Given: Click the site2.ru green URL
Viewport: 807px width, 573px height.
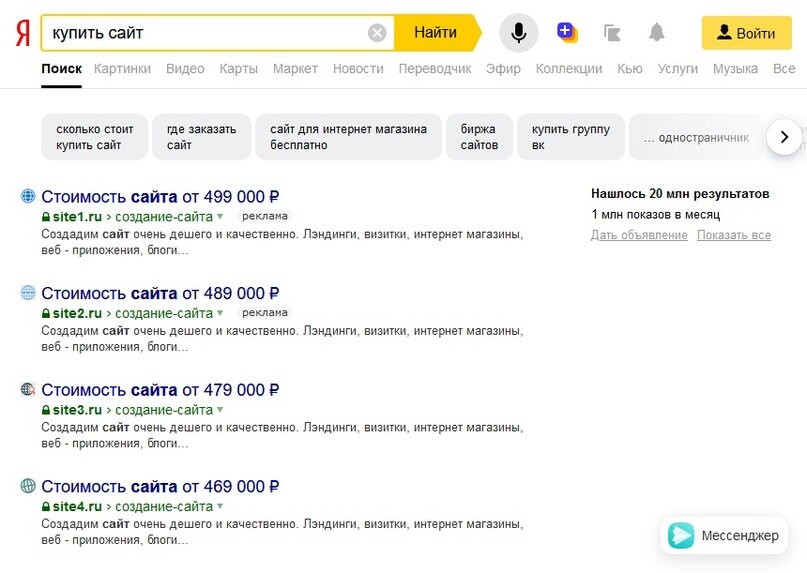Looking at the screenshot, I should click(x=77, y=313).
